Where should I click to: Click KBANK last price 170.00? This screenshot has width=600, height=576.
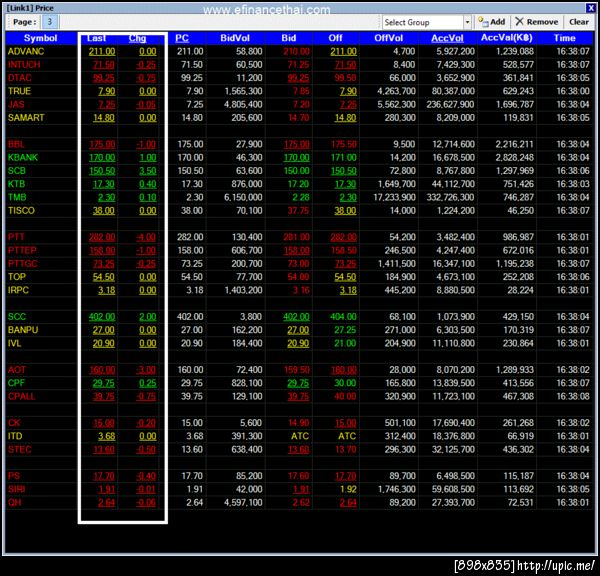[x=102, y=157]
